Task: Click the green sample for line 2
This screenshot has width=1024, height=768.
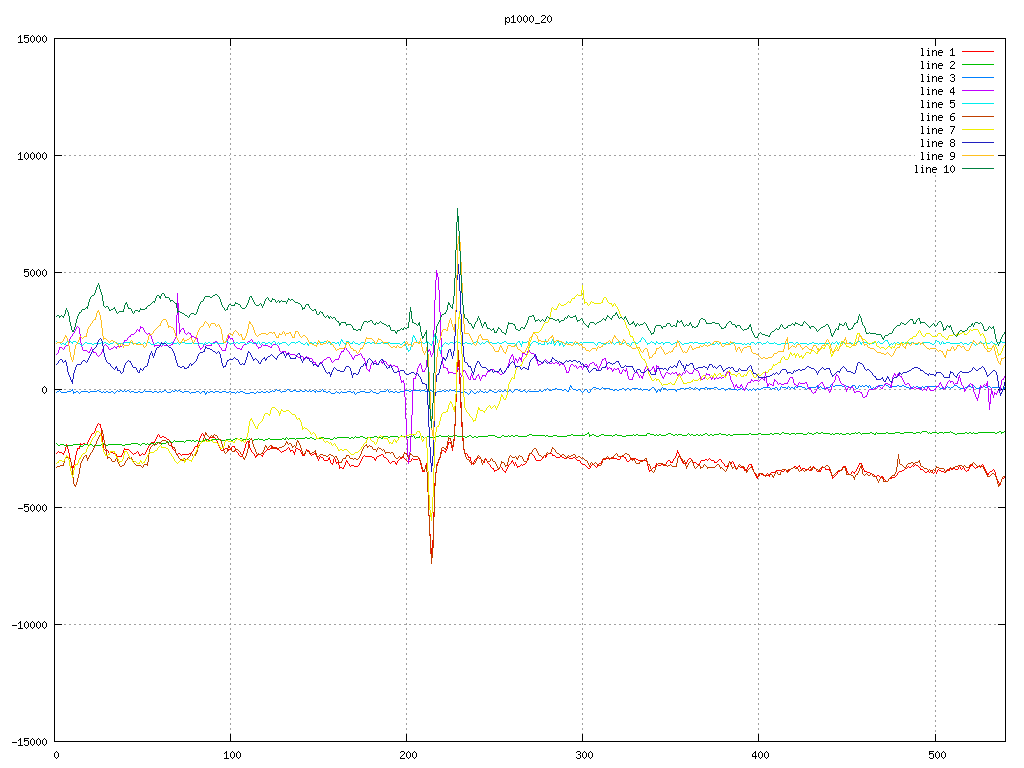Action: click(978, 65)
